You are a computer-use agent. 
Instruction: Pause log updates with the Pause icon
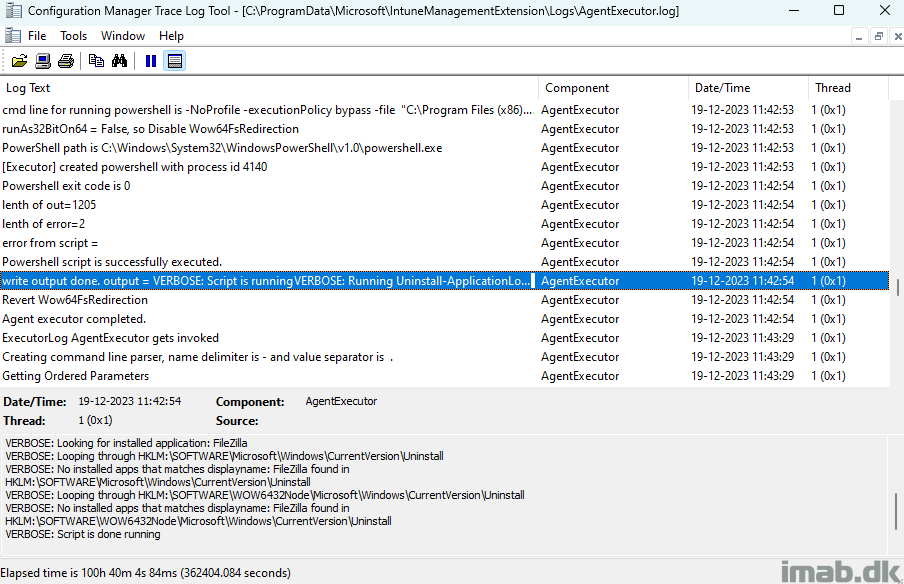151,61
